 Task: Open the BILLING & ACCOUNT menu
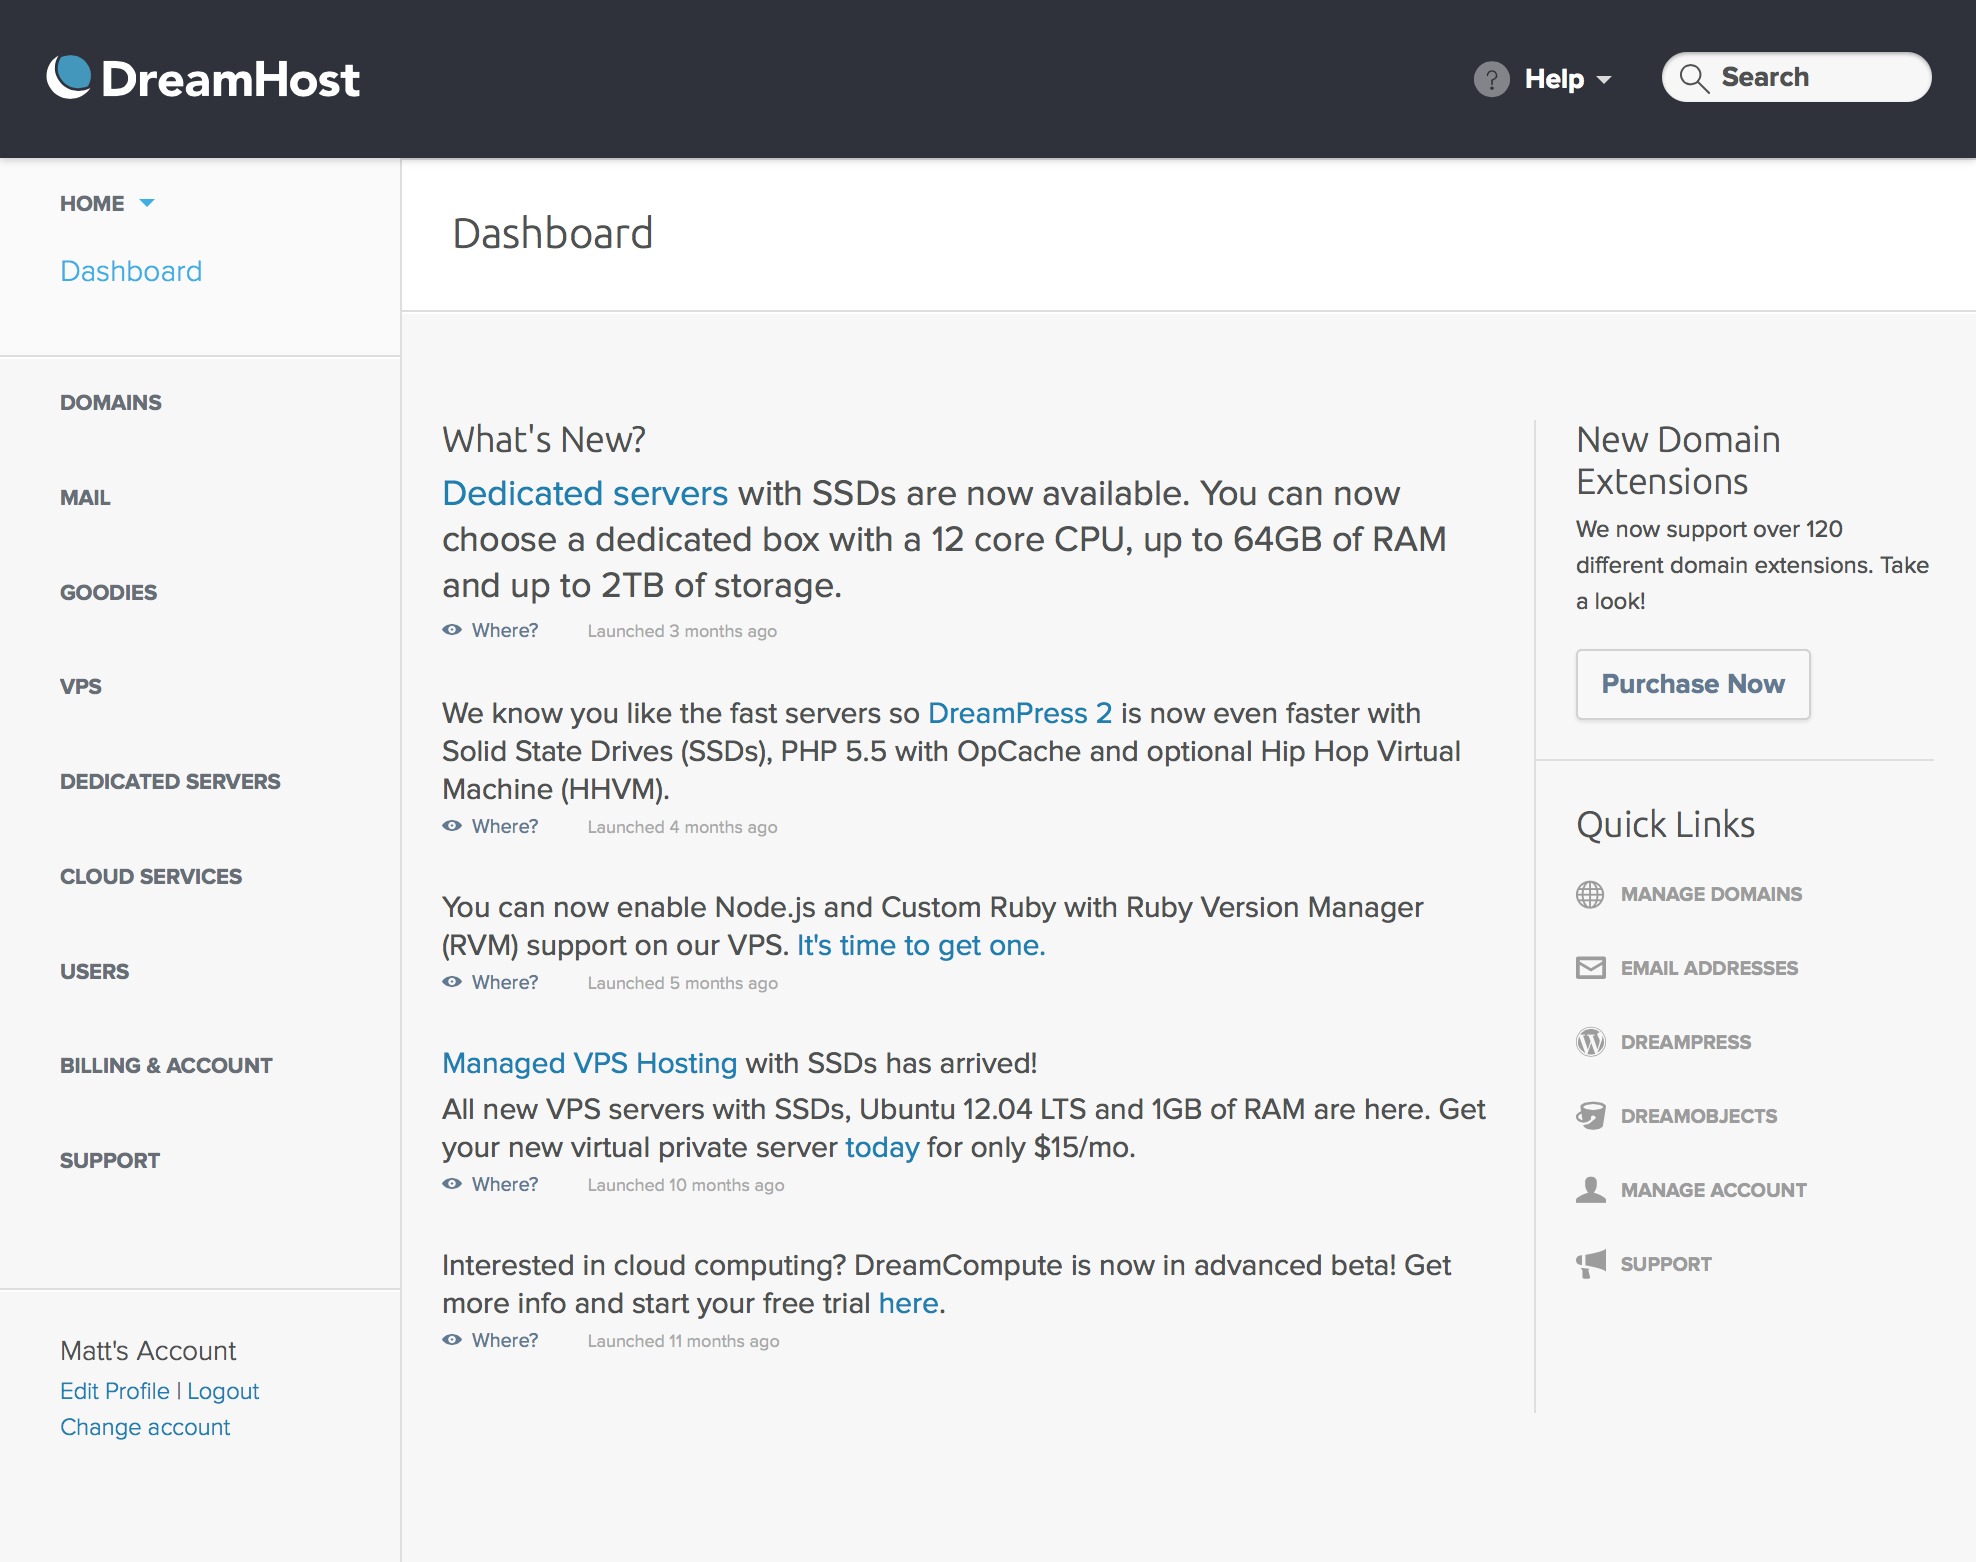[x=166, y=1065]
